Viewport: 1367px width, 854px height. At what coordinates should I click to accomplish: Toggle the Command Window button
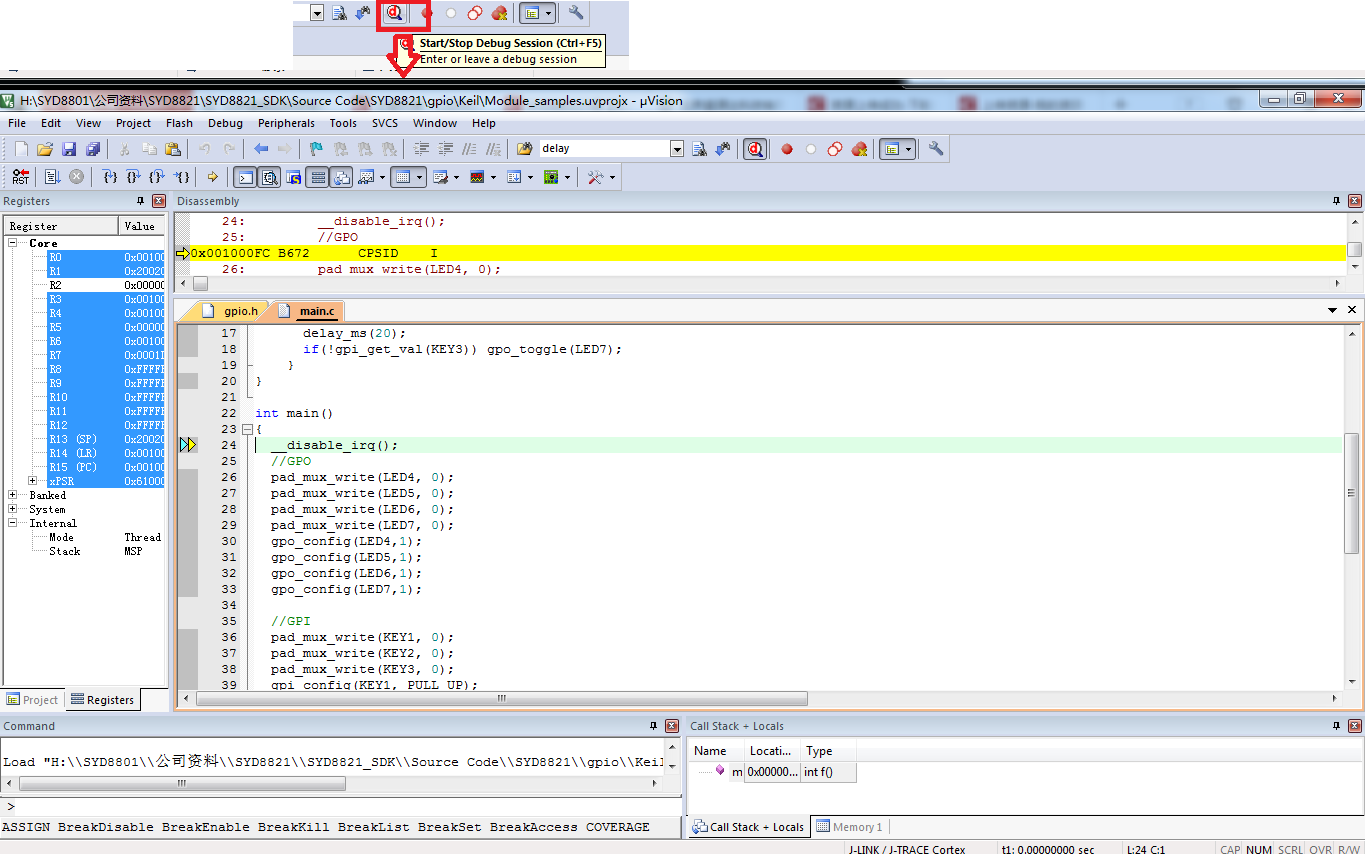click(x=245, y=177)
